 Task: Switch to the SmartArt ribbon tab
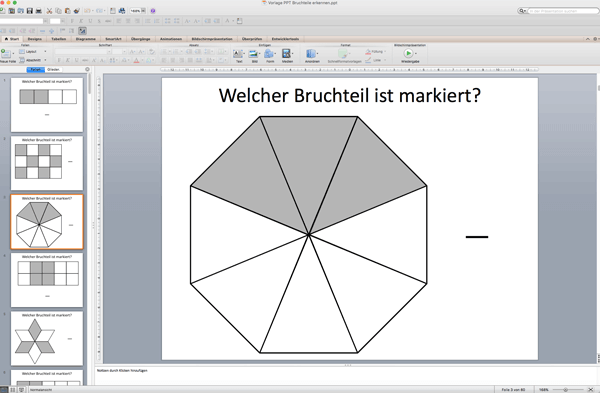tap(113, 39)
